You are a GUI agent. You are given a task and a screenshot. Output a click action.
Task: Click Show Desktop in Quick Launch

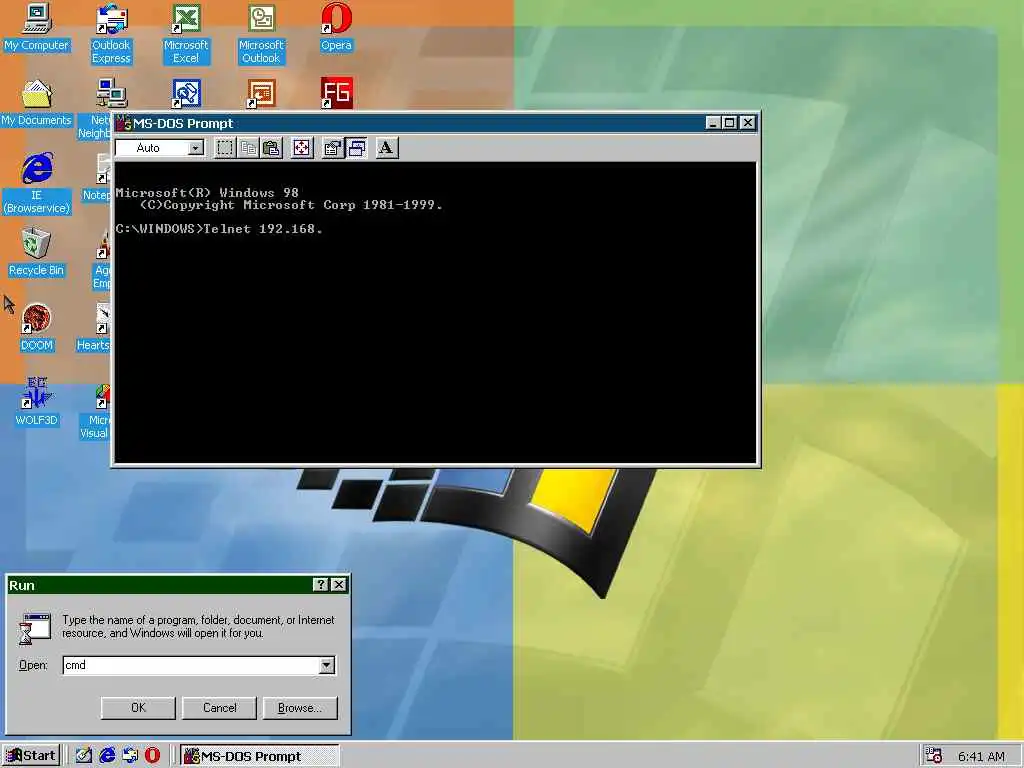tap(84, 756)
